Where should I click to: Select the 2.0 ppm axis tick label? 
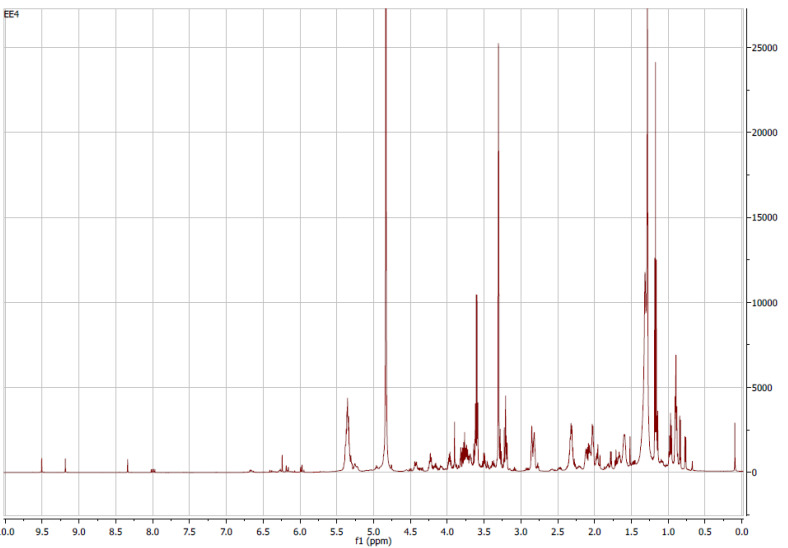click(x=595, y=532)
